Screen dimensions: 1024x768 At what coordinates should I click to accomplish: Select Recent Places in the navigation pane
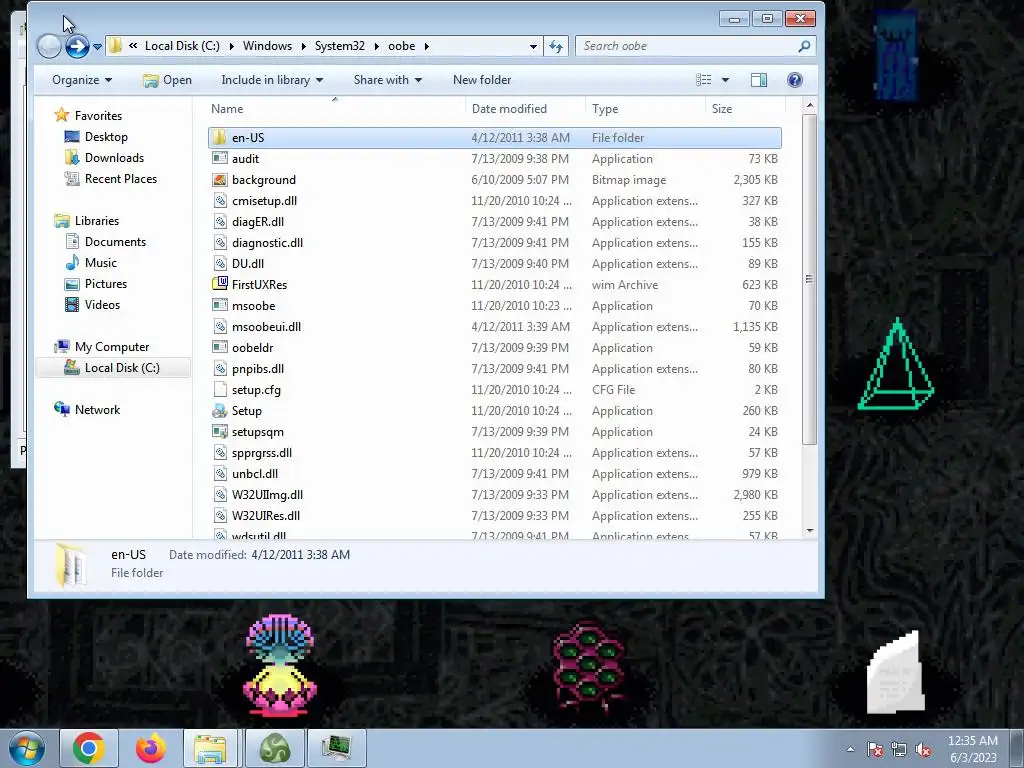pyautogui.click(x=121, y=178)
